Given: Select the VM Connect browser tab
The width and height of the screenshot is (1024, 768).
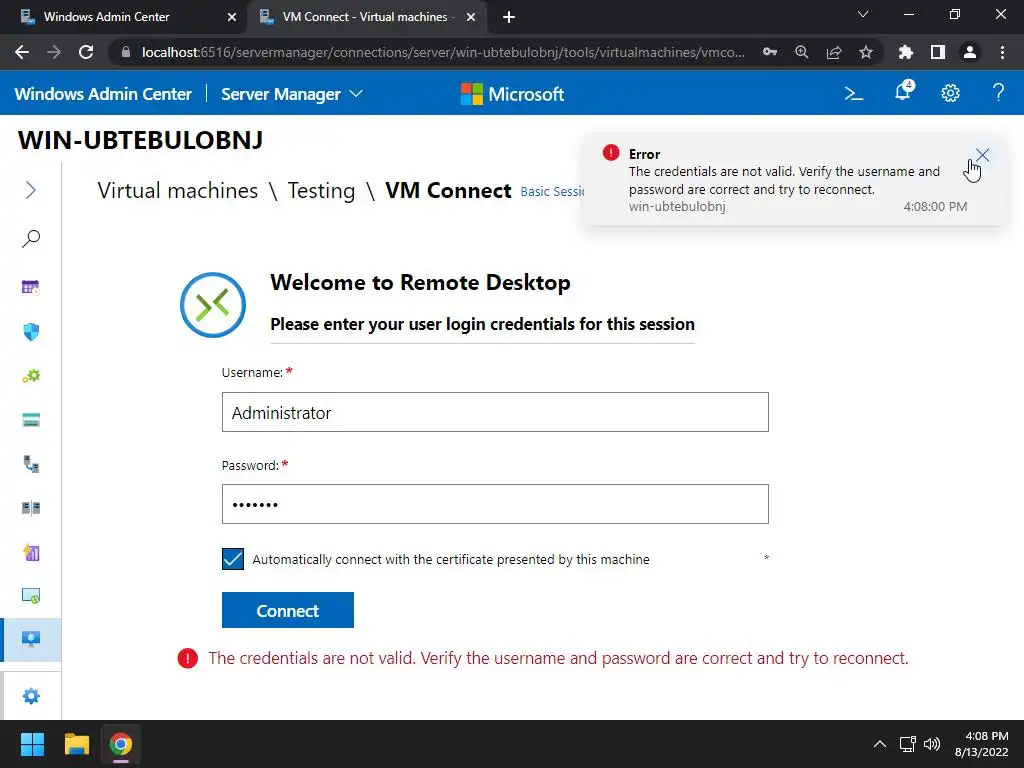Looking at the screenshot, I should [366, 17].
